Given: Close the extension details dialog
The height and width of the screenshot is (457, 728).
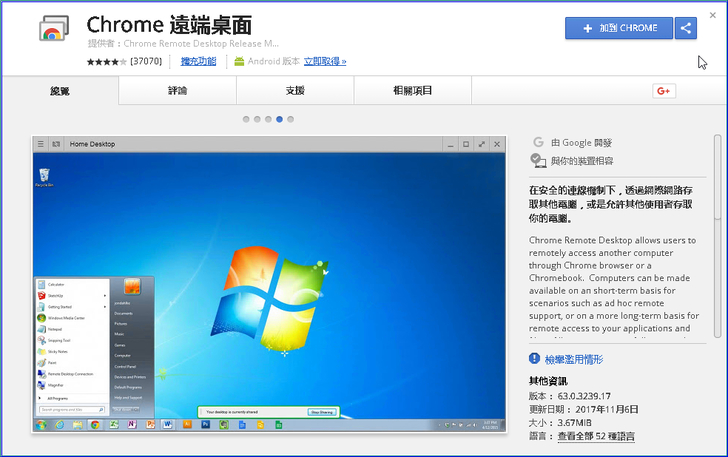Looking at the screenshot, I should coord(713,15).
